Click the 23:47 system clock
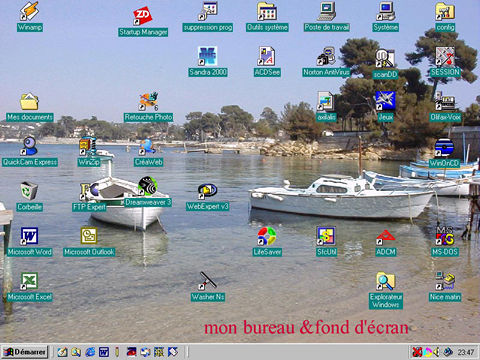Image resolution: width=480 pixels, height=360 pixels. 466,352
